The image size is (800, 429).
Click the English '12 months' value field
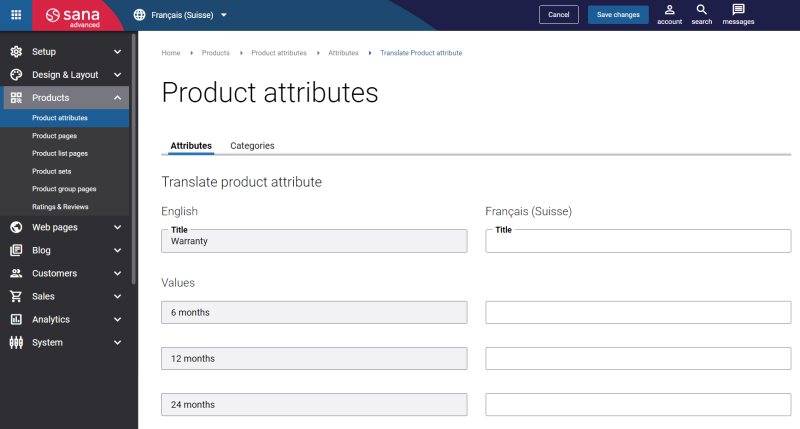(314, 359)
